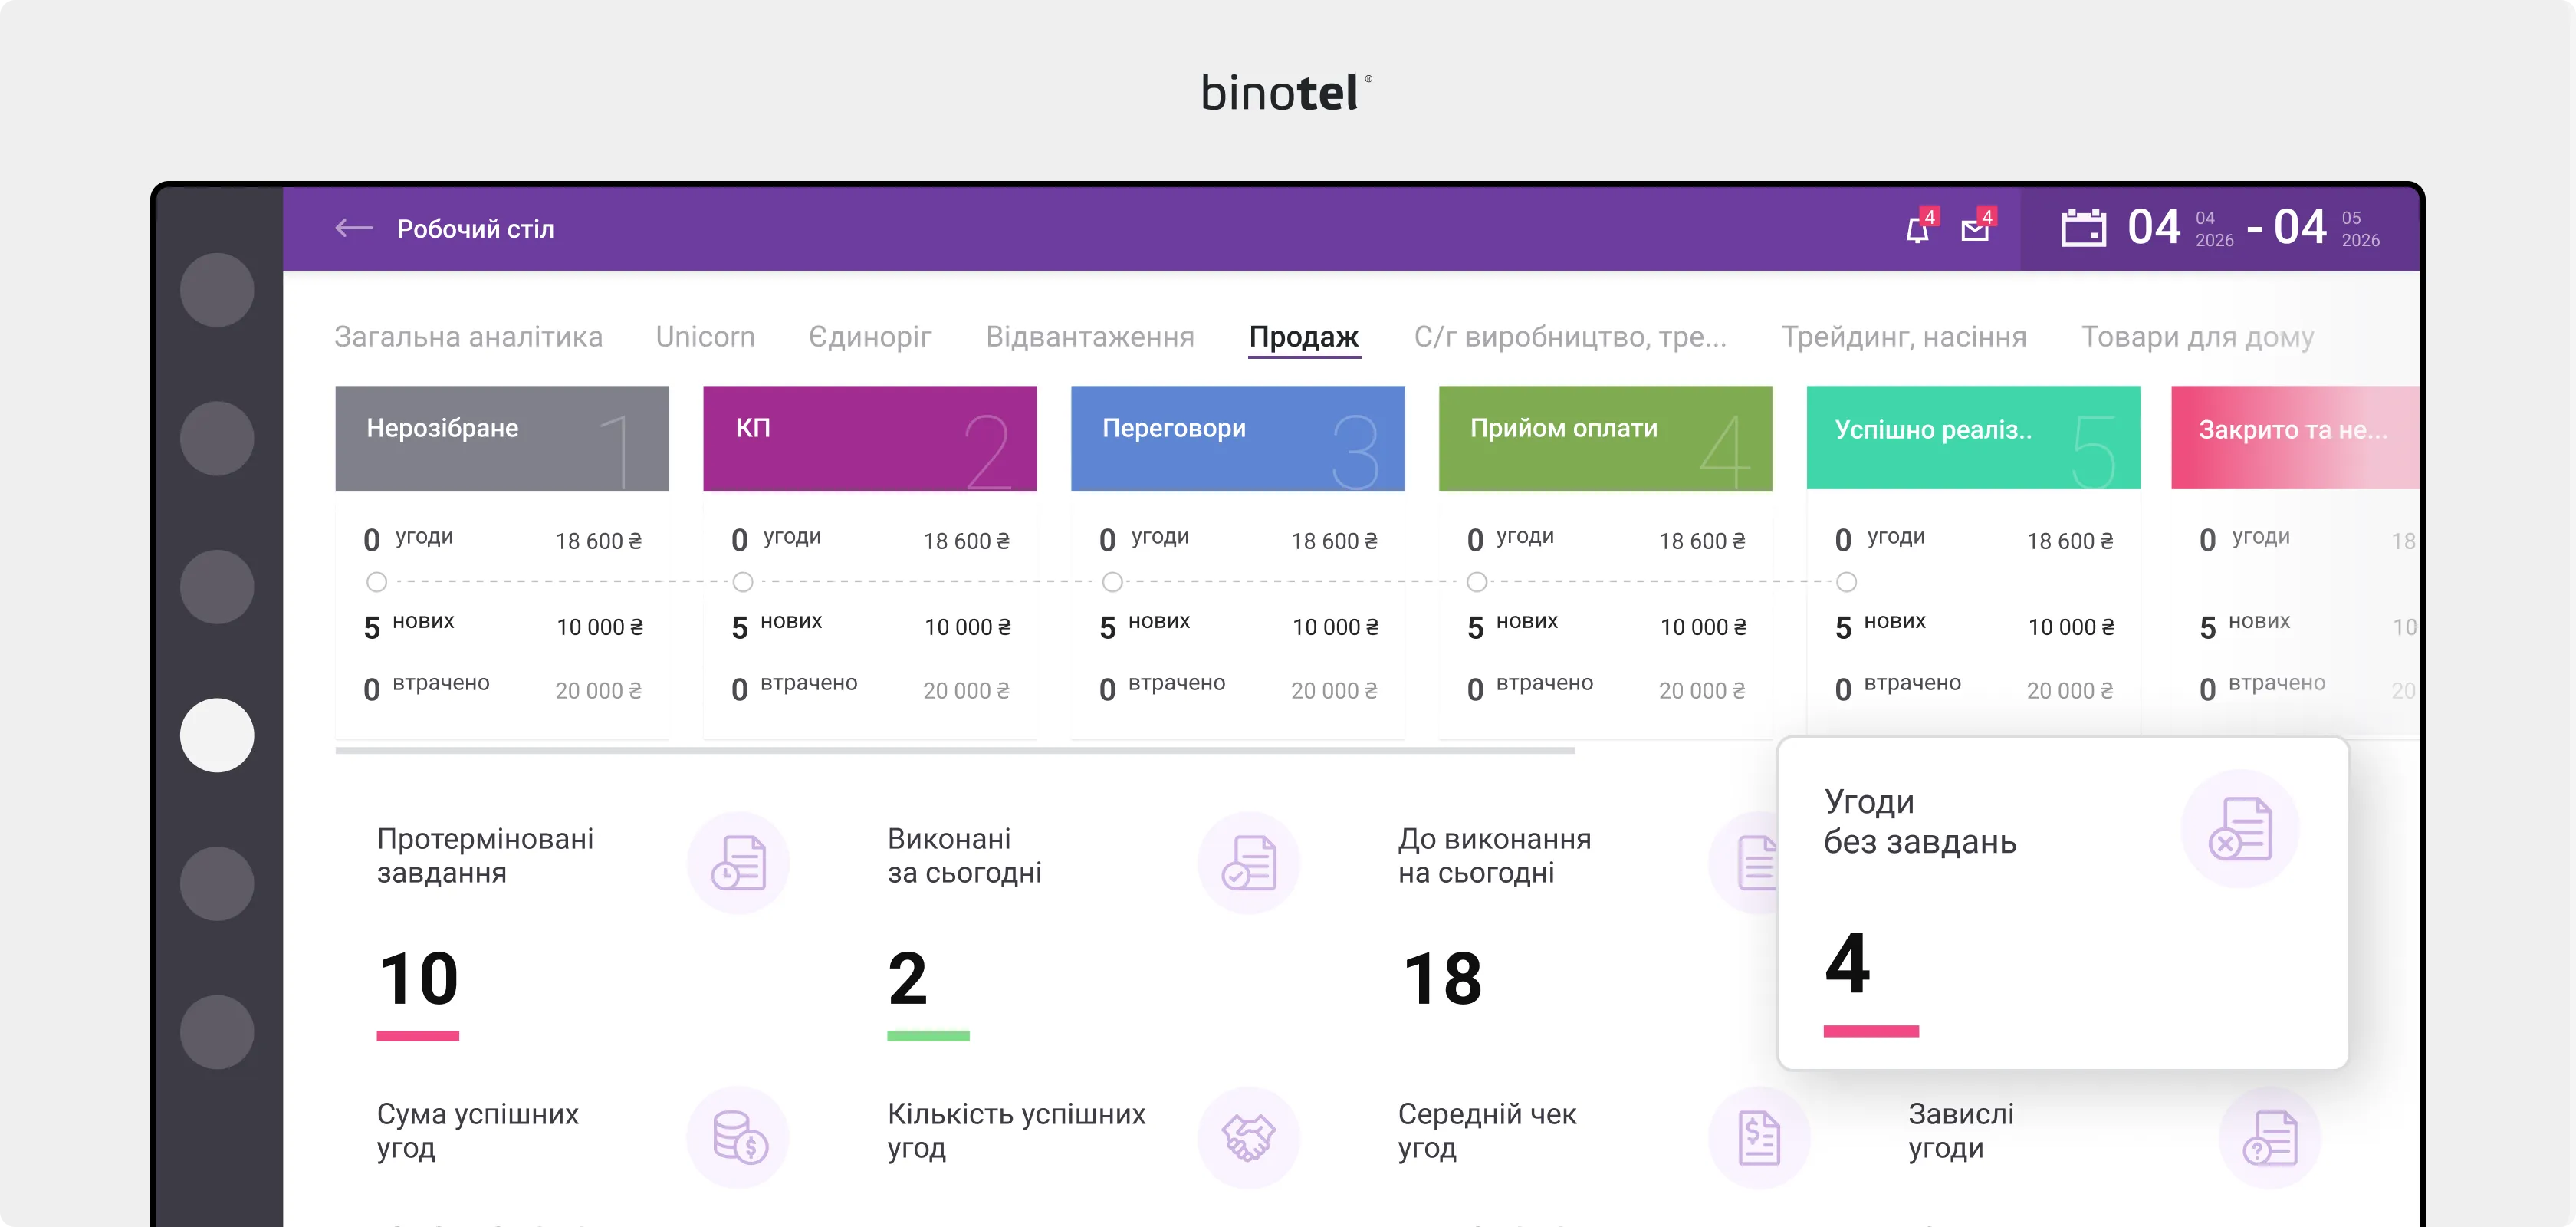Click the Завислі угоди icon
Screen dimensions: 2576x1227
(2270, 1138)
